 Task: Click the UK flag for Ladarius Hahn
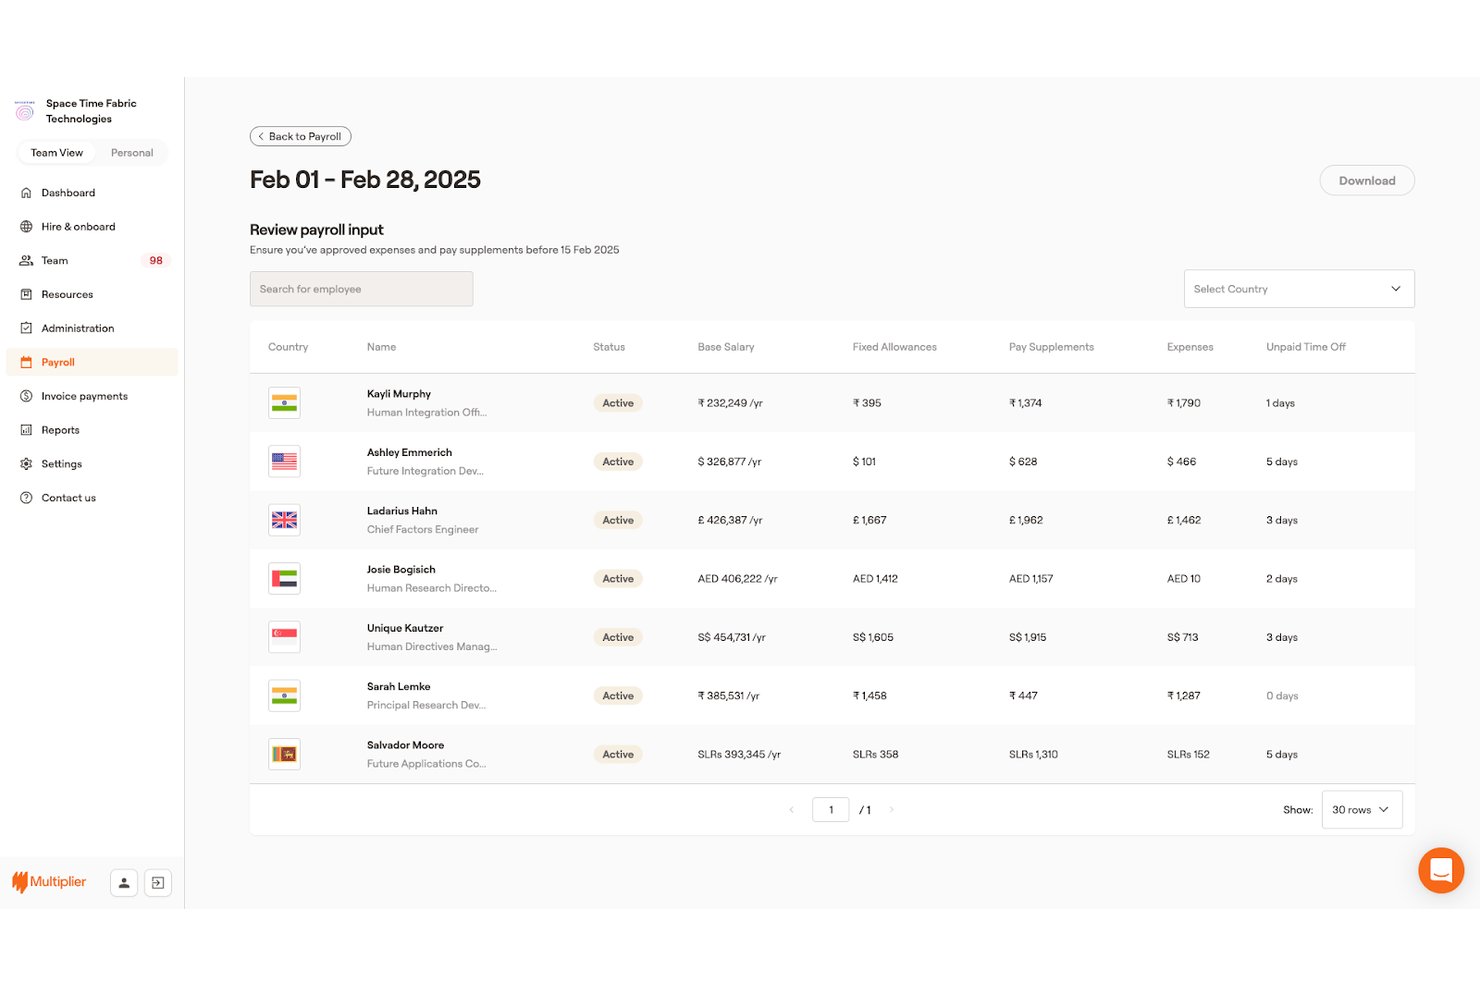click(285, 520)
